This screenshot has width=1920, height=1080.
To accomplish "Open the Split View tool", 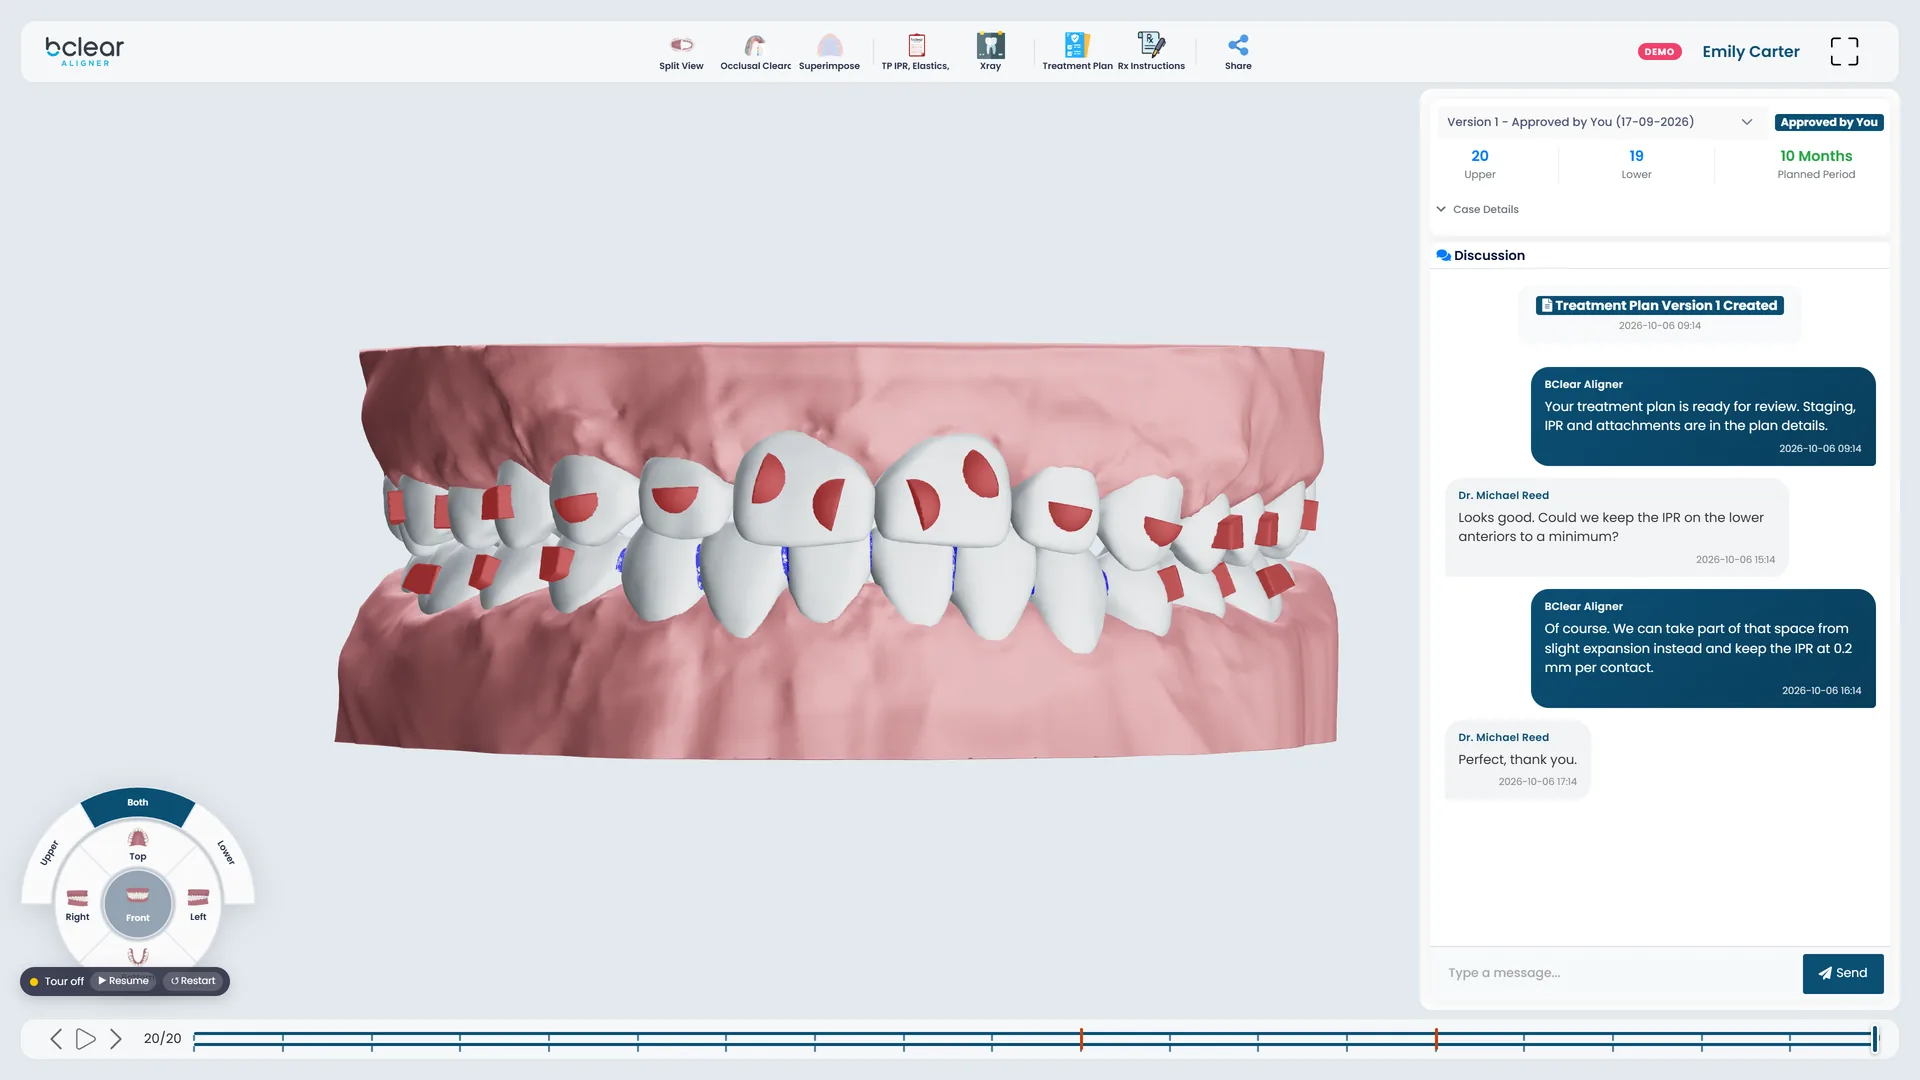I will pyautogui.click(x=681, y=52).
